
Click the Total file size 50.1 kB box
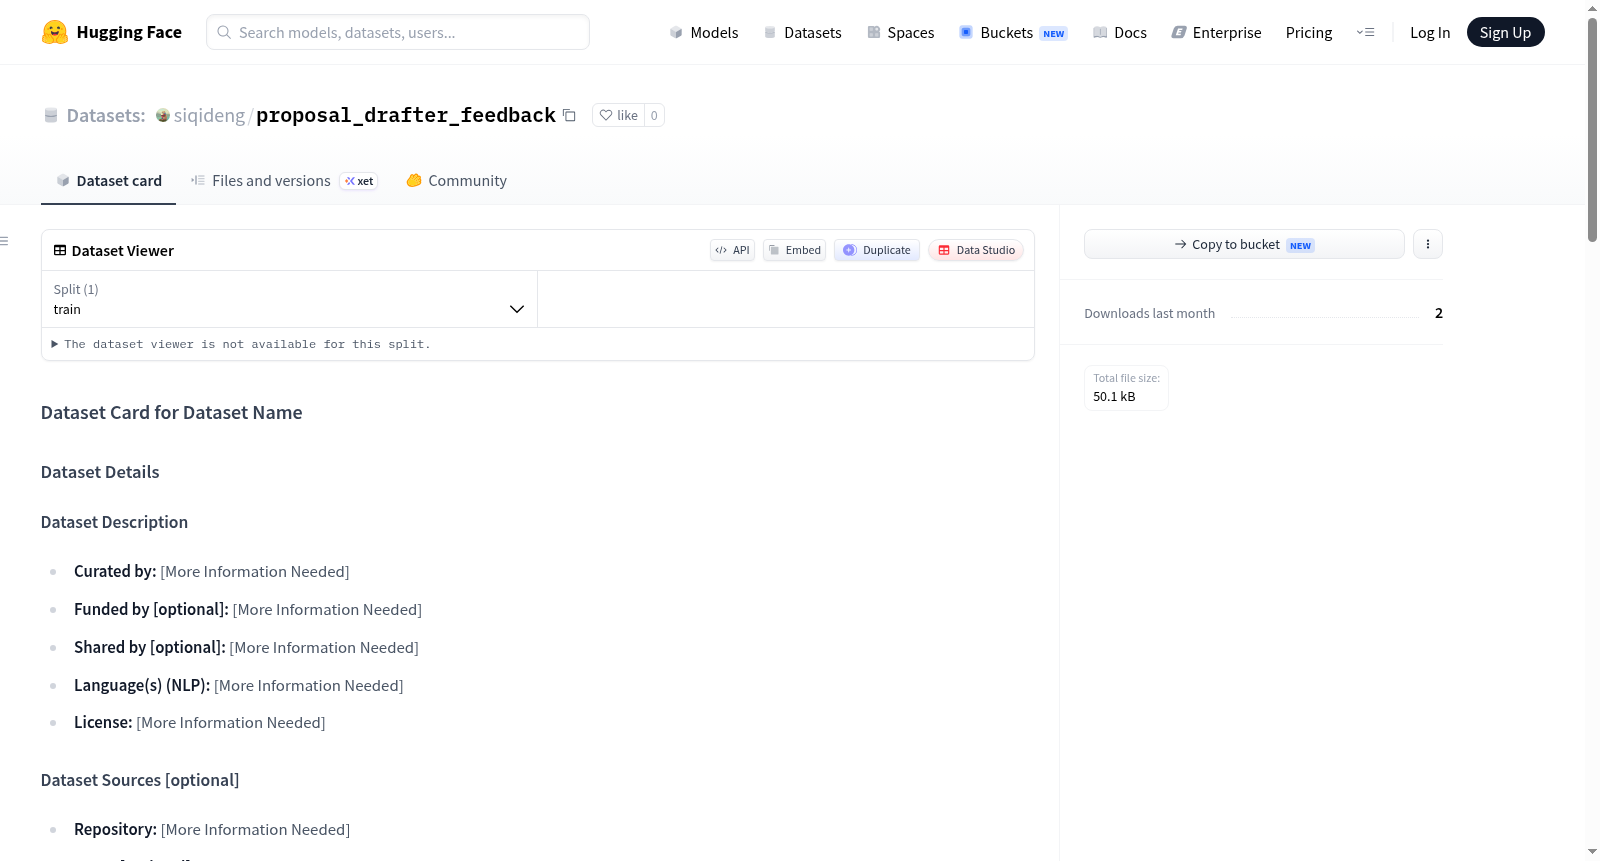(x=1126, y=388)
